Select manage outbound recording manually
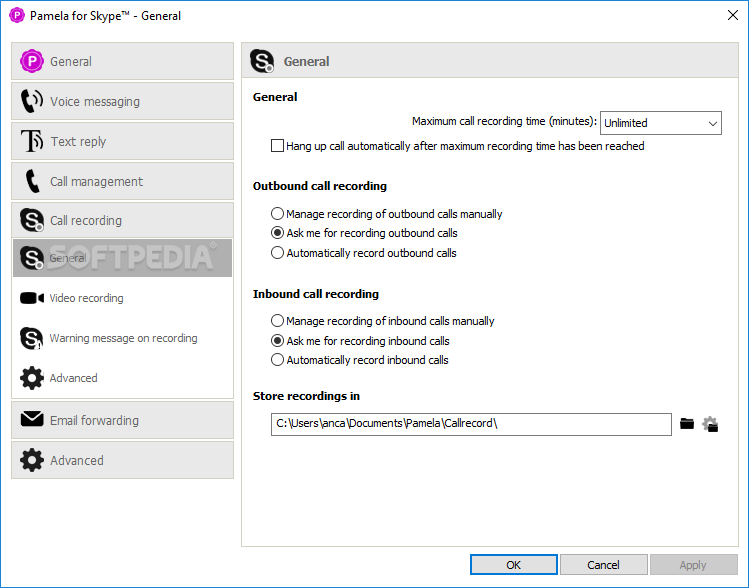 [277, 214]
